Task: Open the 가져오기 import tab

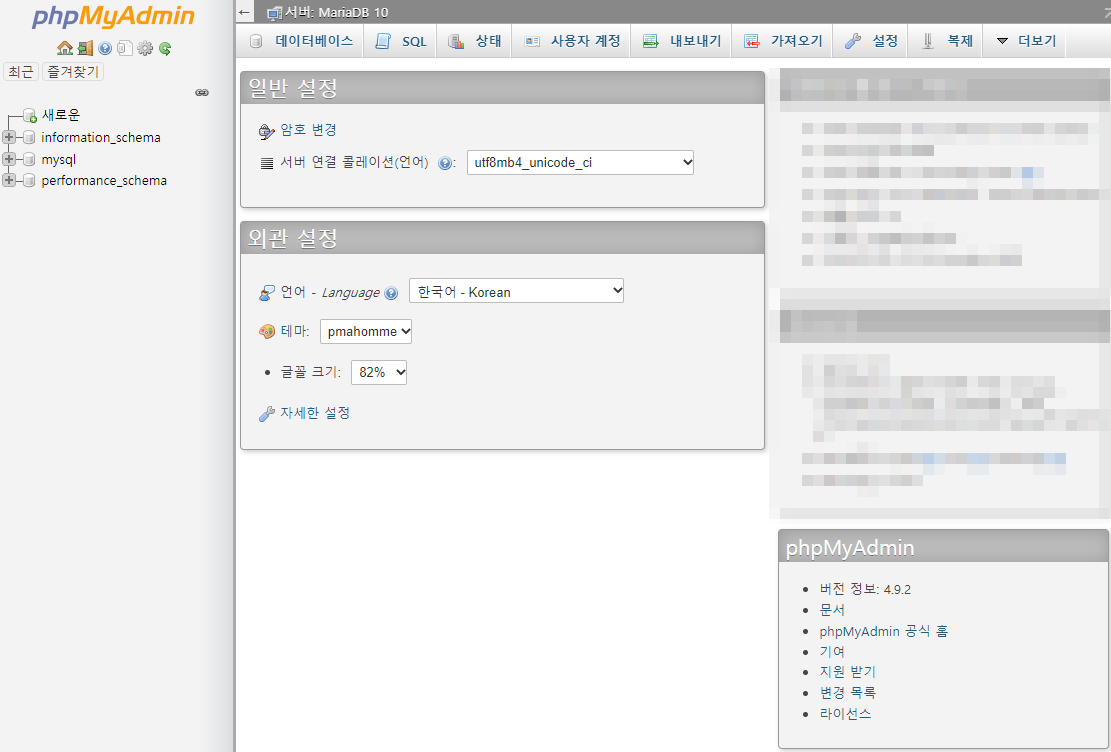Action: [783, 41]
